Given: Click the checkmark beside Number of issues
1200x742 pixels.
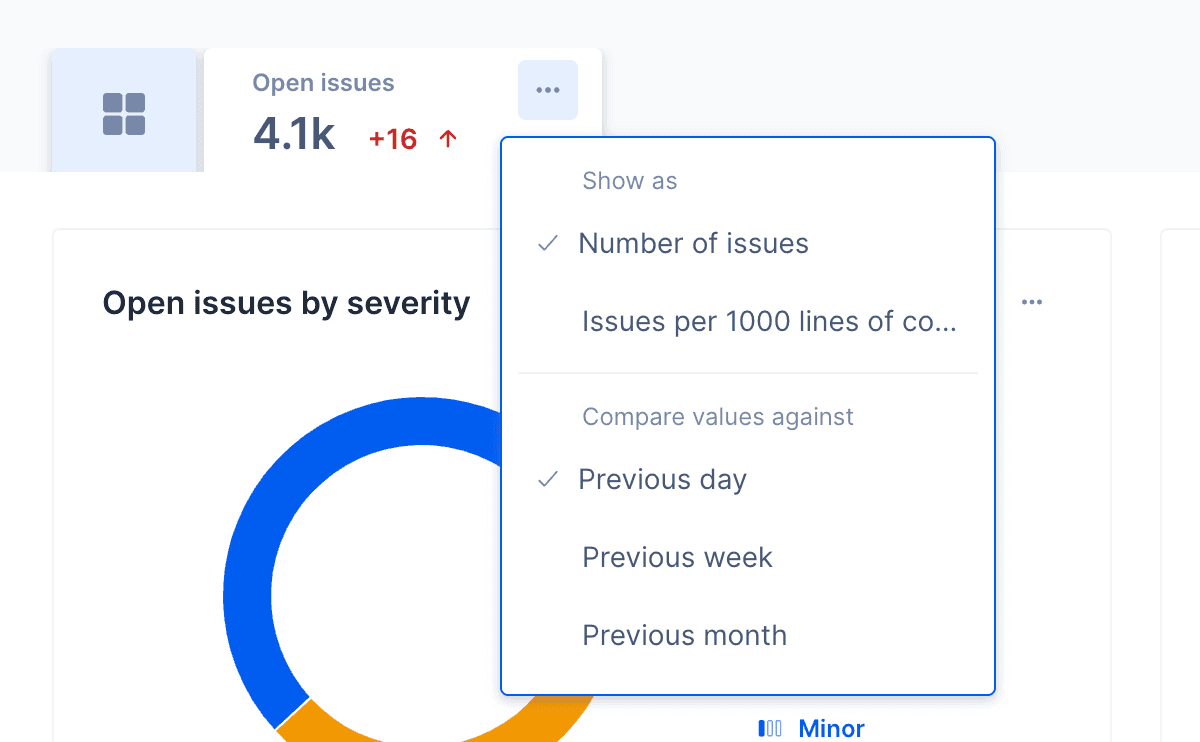Looking at the screenshot, I should [547, 242].
